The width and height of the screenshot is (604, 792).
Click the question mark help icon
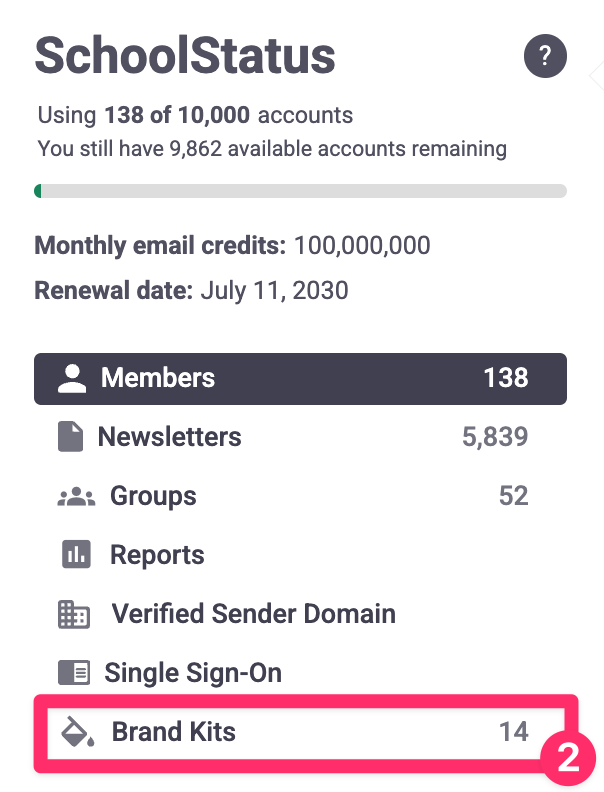pos(545,55)
